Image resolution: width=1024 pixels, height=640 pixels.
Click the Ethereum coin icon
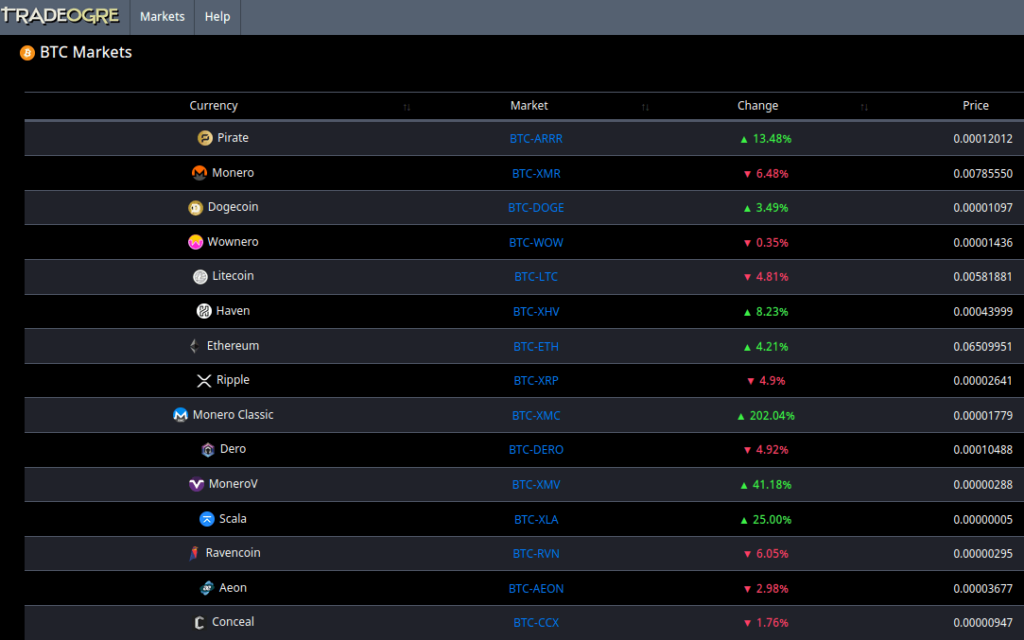195,346
